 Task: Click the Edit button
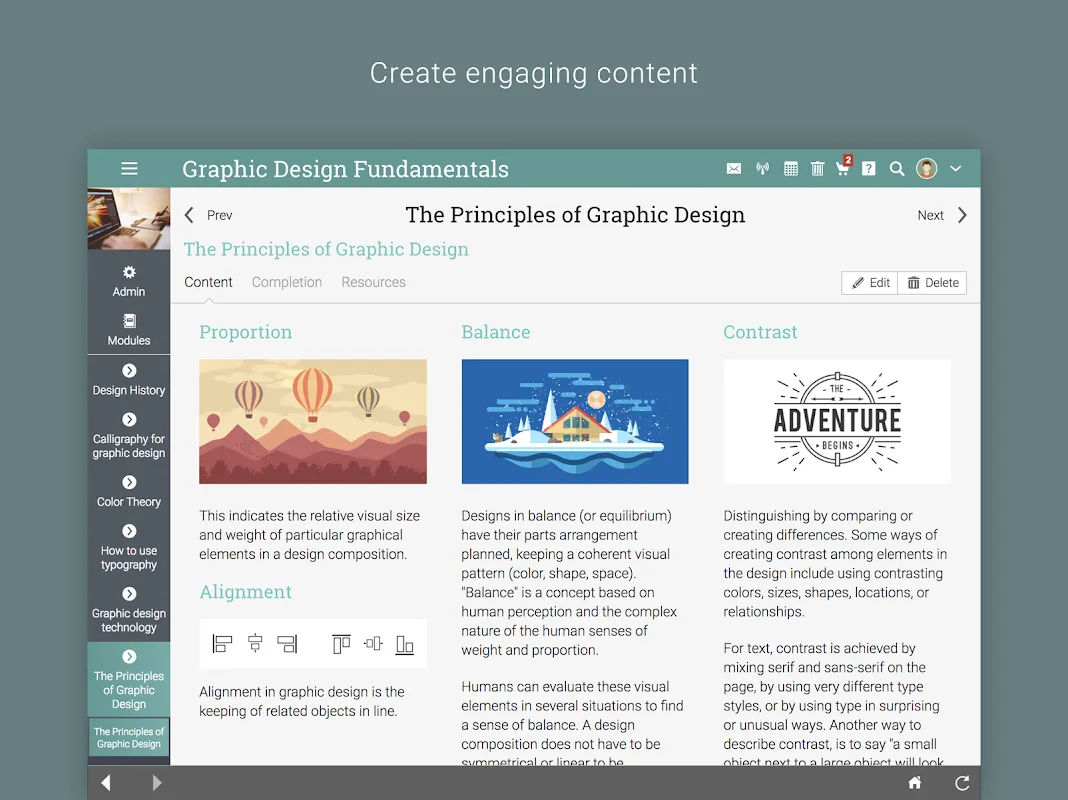pos(870,283)
